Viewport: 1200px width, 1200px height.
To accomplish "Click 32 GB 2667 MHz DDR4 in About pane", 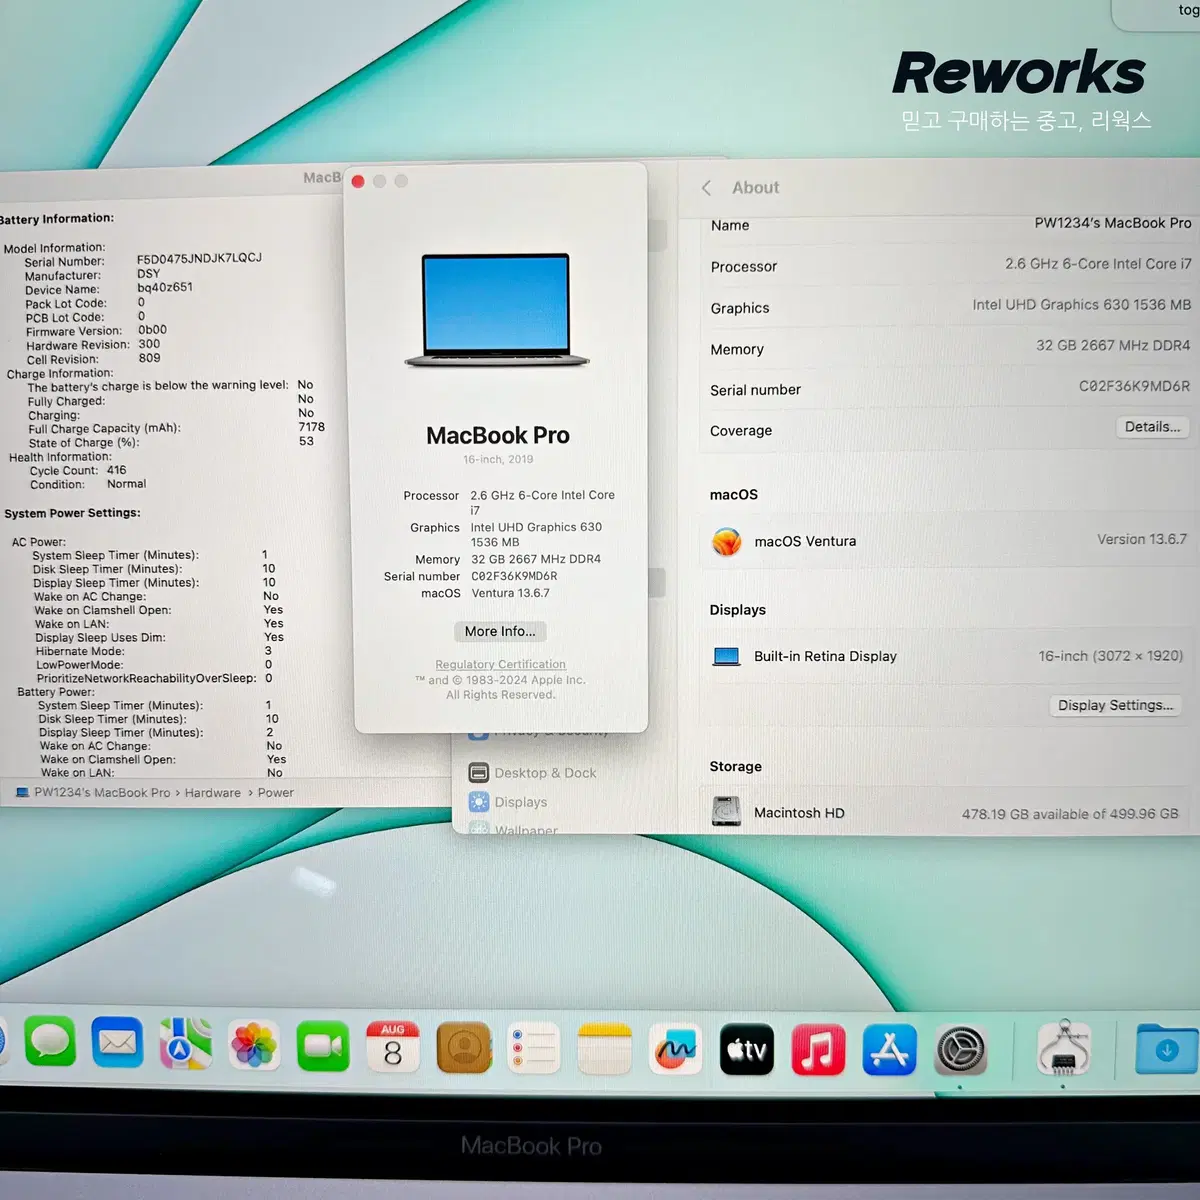I will 1113,345.
